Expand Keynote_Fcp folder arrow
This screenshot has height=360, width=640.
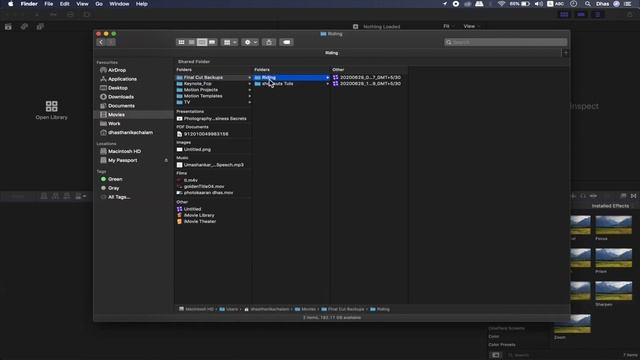coord(249,84)
